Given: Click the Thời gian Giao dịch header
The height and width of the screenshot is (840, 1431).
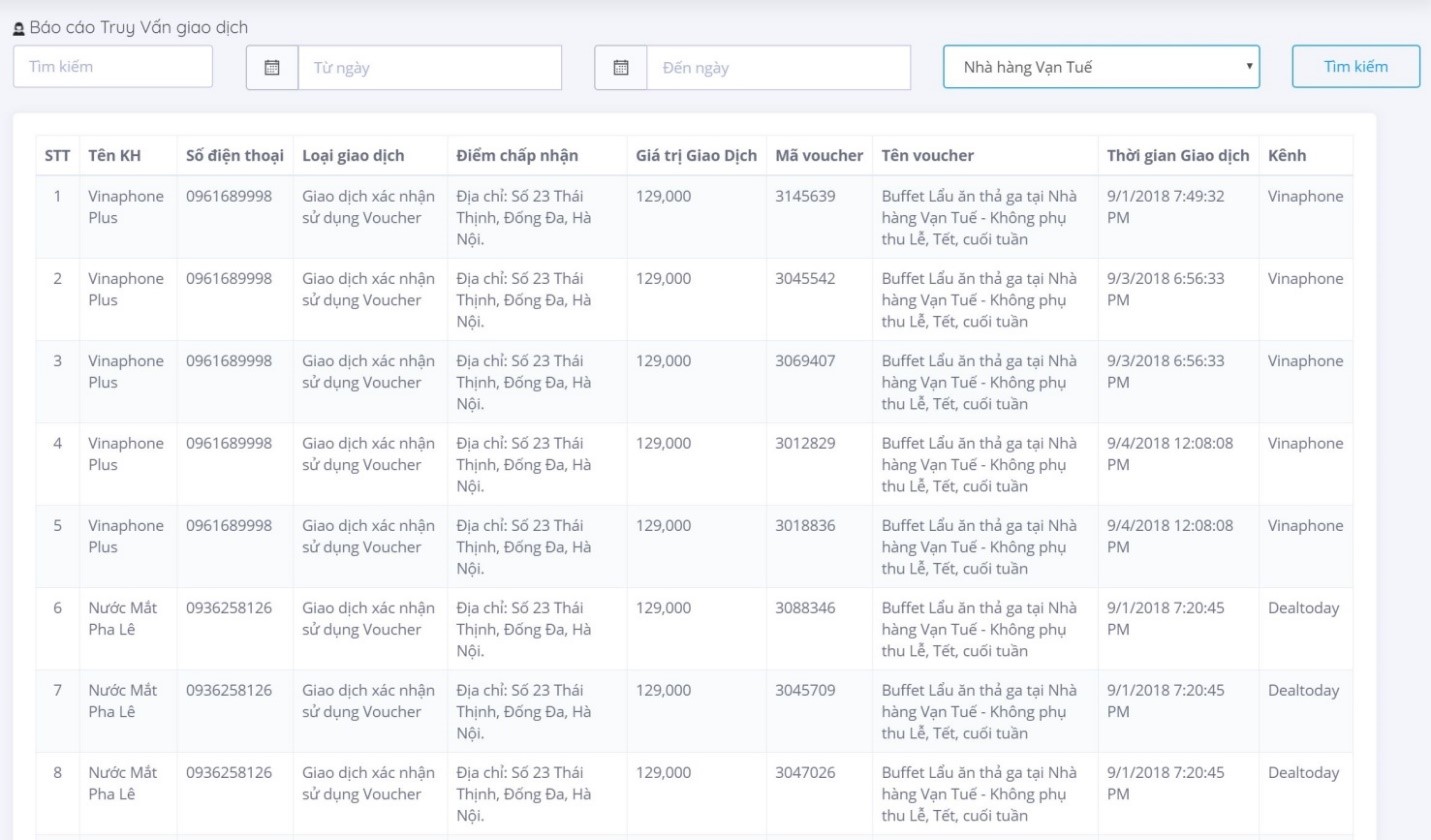Looking at the screenshot, I should (1178, 156).
